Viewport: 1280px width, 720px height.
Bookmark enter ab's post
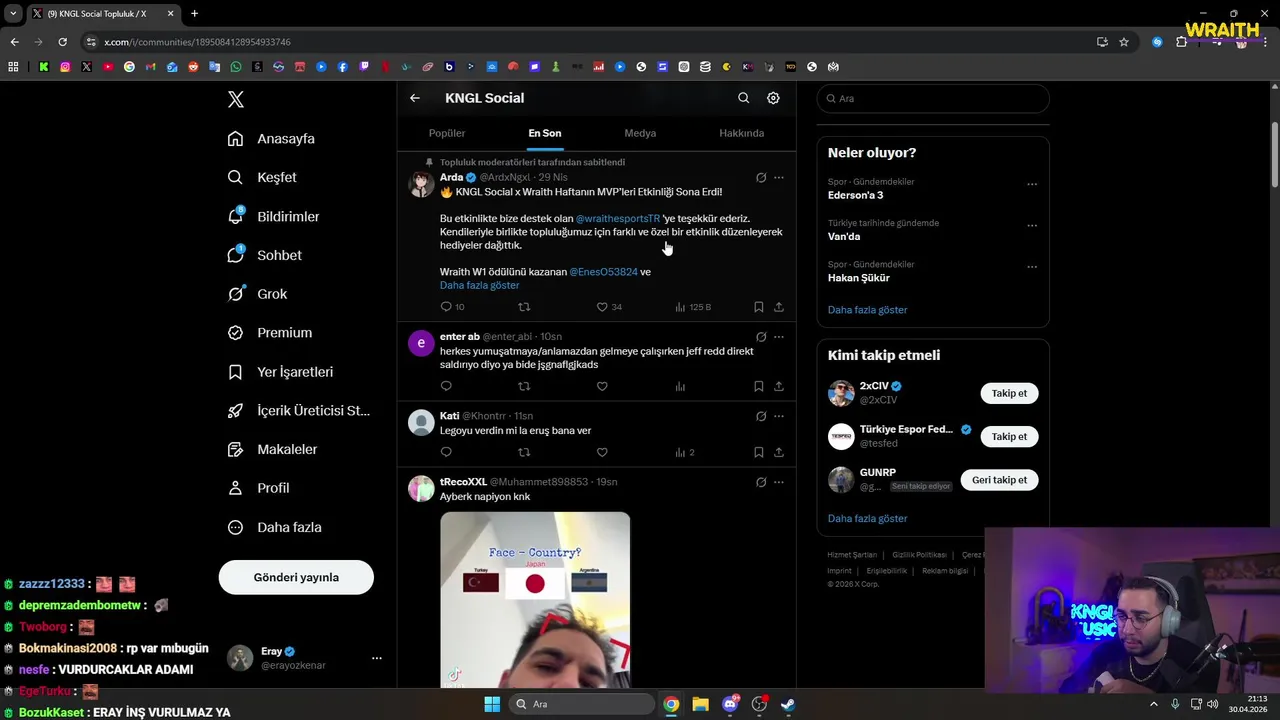click(759, 386)
